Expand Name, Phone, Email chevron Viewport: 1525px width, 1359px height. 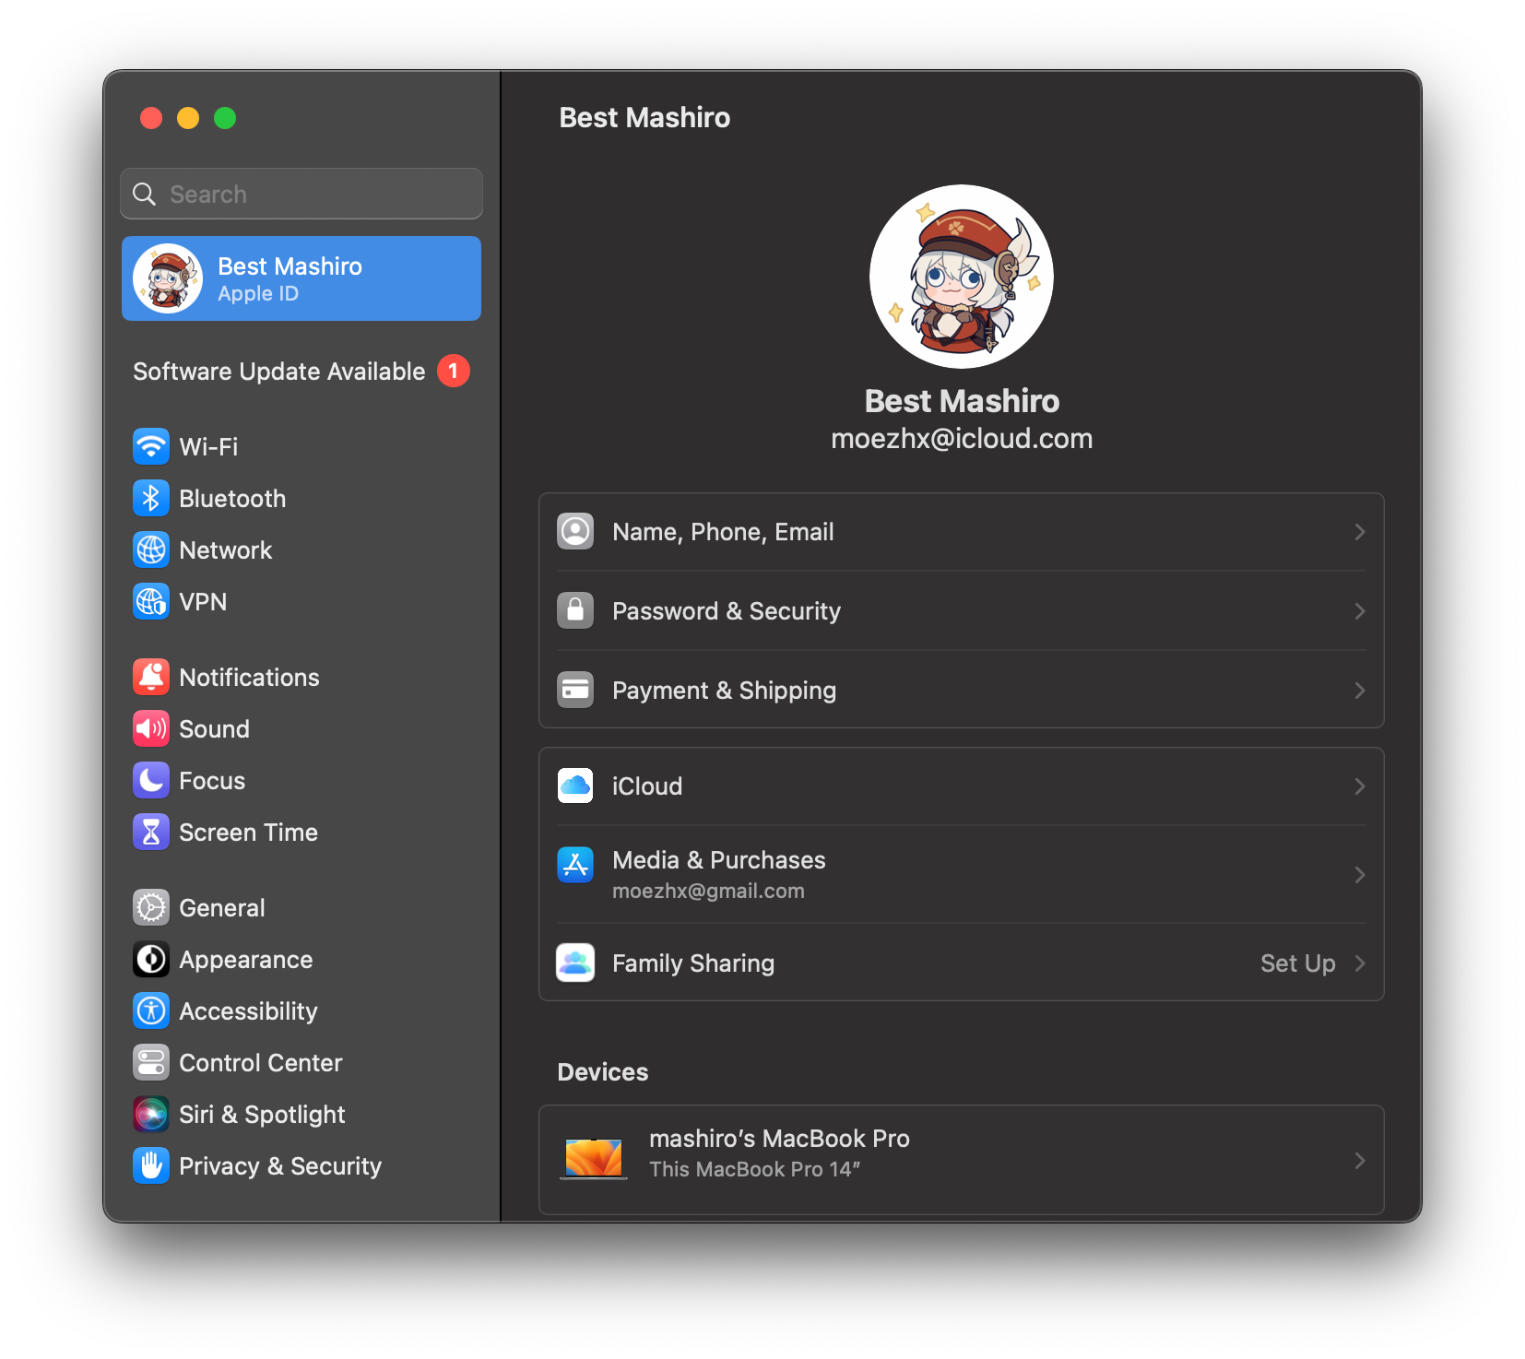pyautogui.click(x=1360, y=532)
